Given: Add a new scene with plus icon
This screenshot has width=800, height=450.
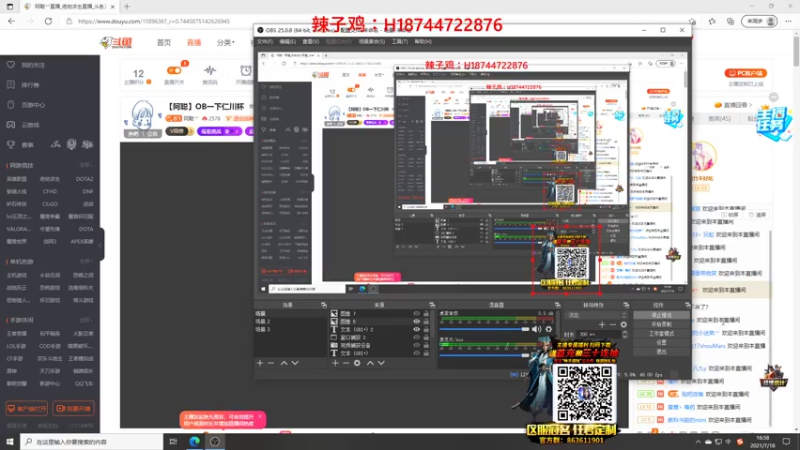Looking at the screenshot, I should 260,363.
